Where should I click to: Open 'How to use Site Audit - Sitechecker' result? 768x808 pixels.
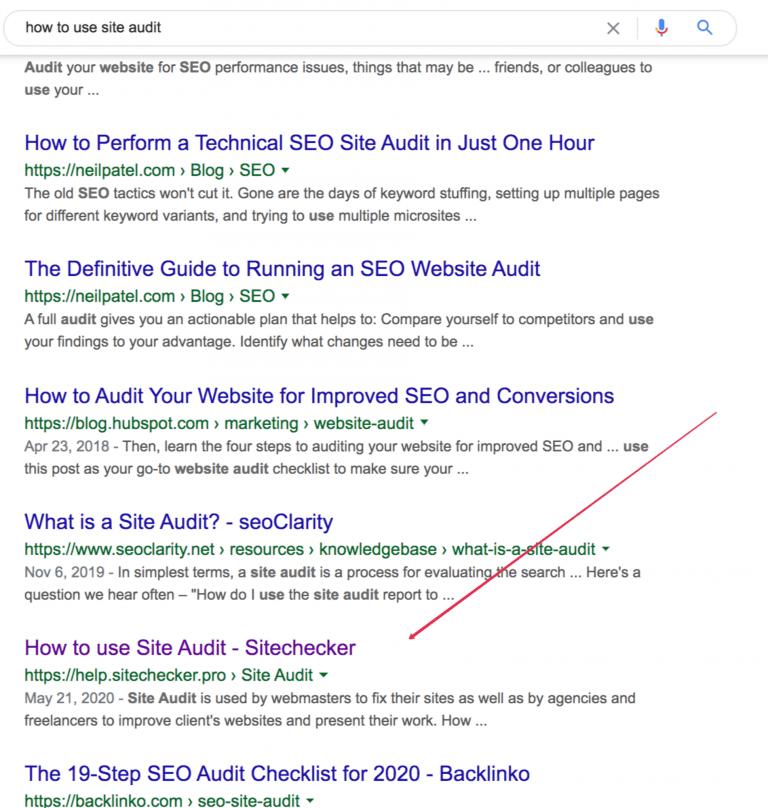click(190, 648)
